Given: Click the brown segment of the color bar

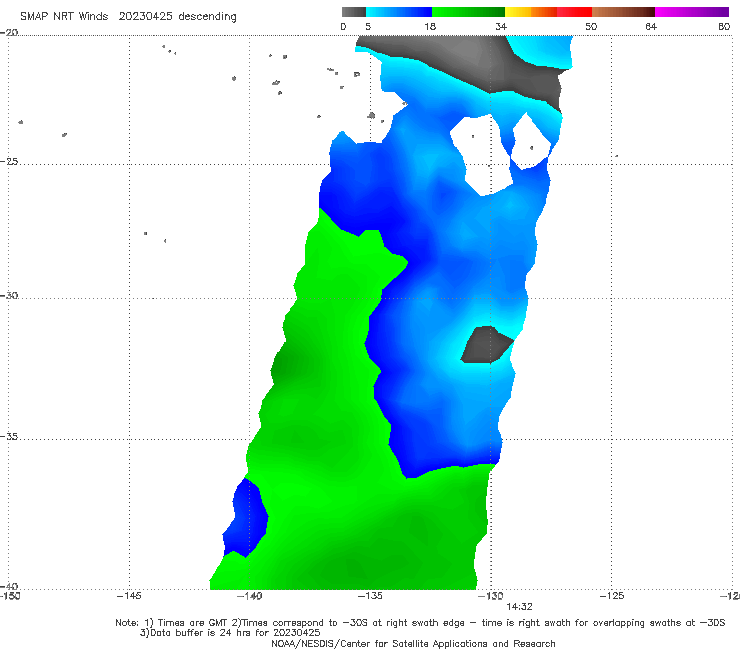Looking at the screenshot, I should [623, 12].
